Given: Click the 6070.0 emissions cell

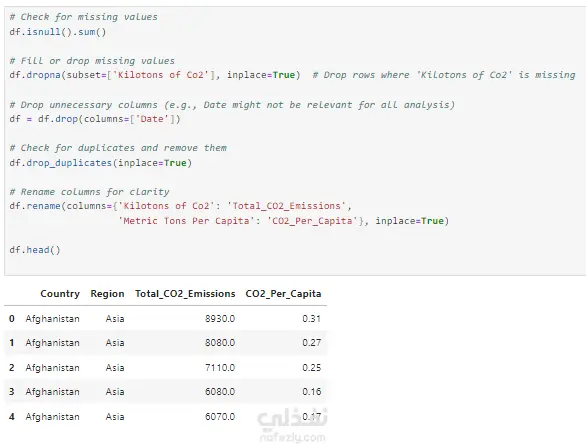Looking at the screenshot, I should (x=220, y=417).
